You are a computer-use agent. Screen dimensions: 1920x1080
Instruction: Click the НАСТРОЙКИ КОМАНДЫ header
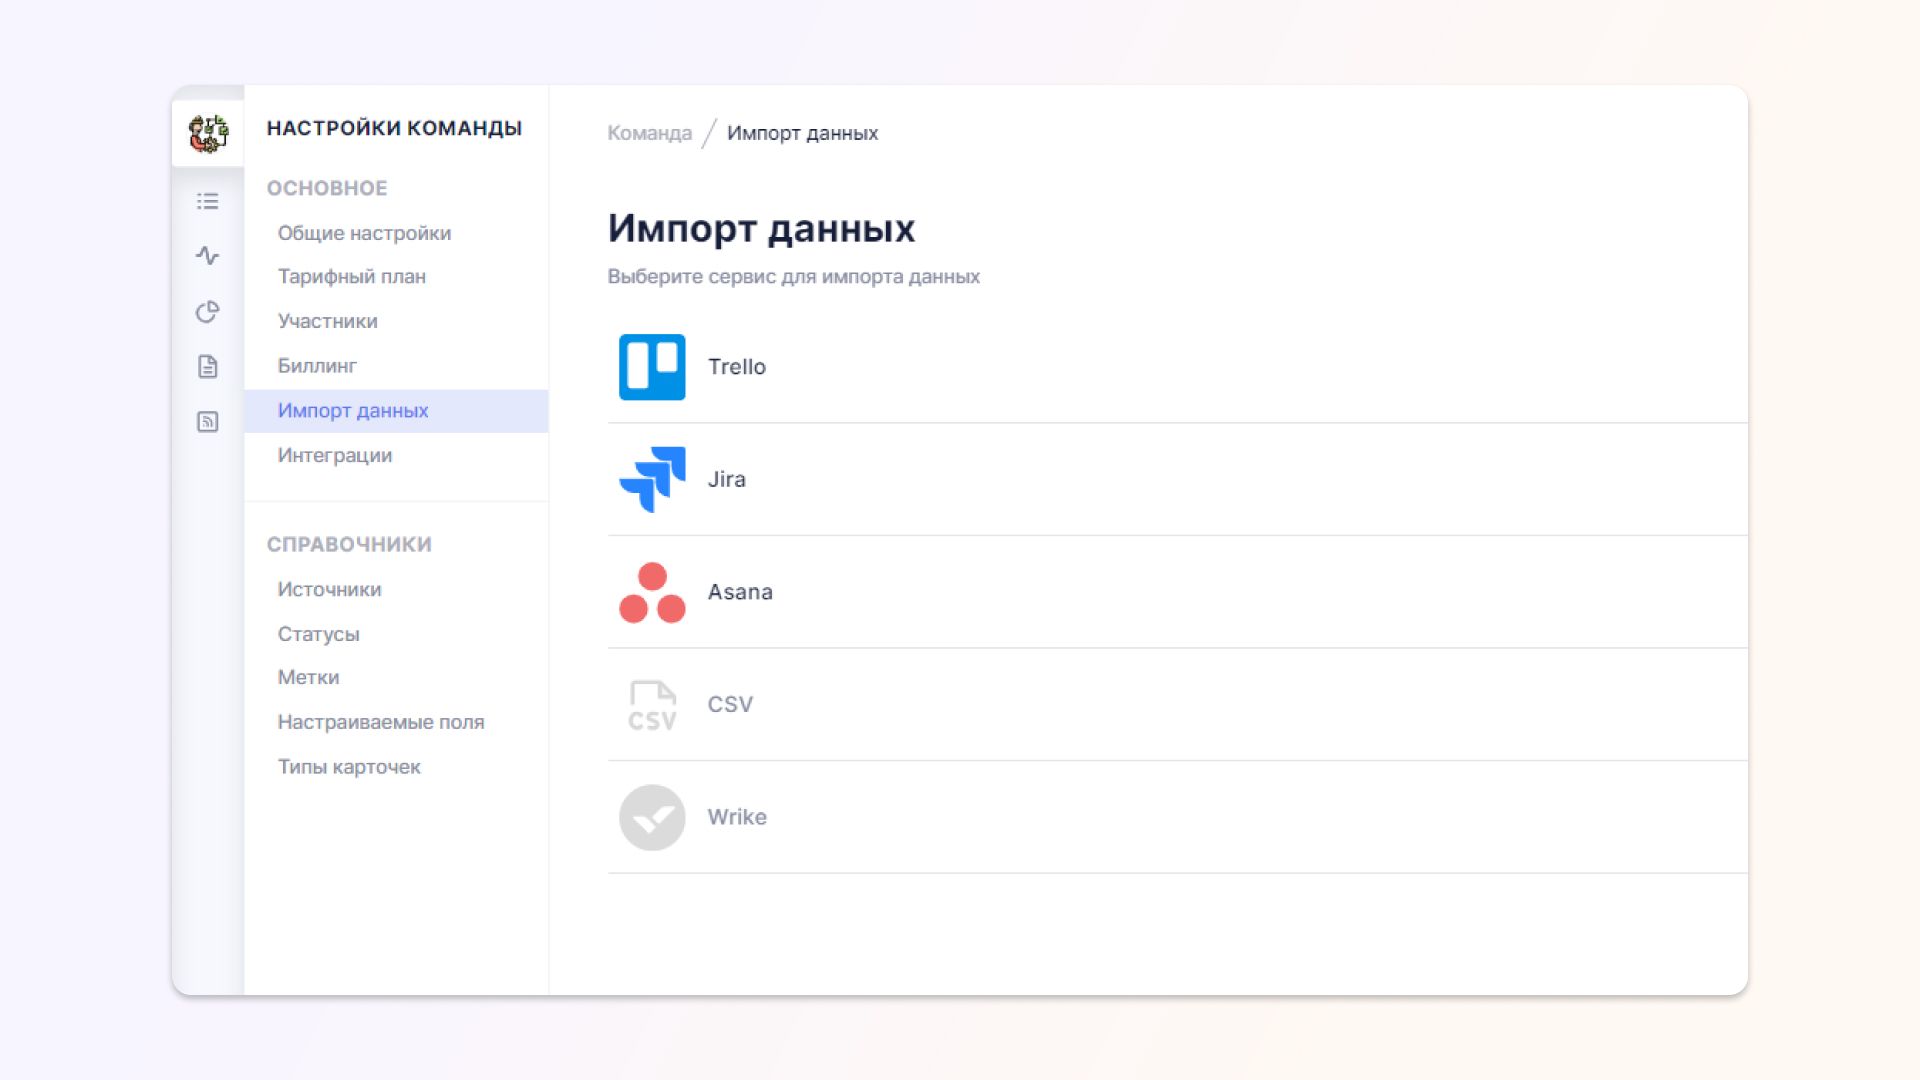pos(394,128)
